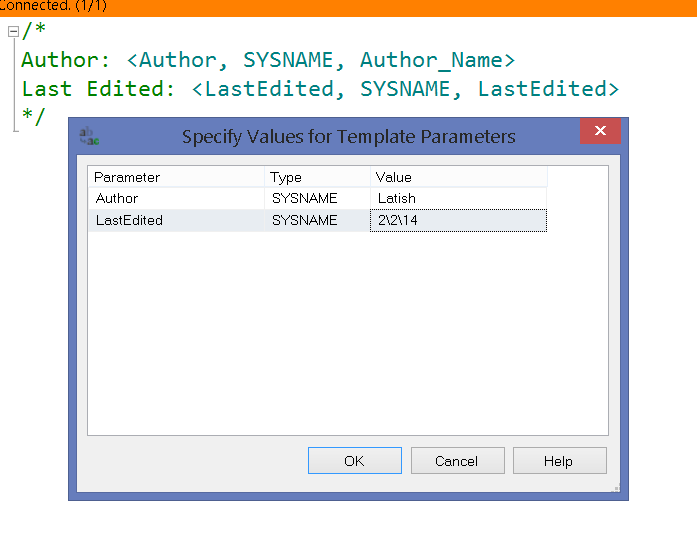Click the SYSNAME type of Author

pos(317,198)
